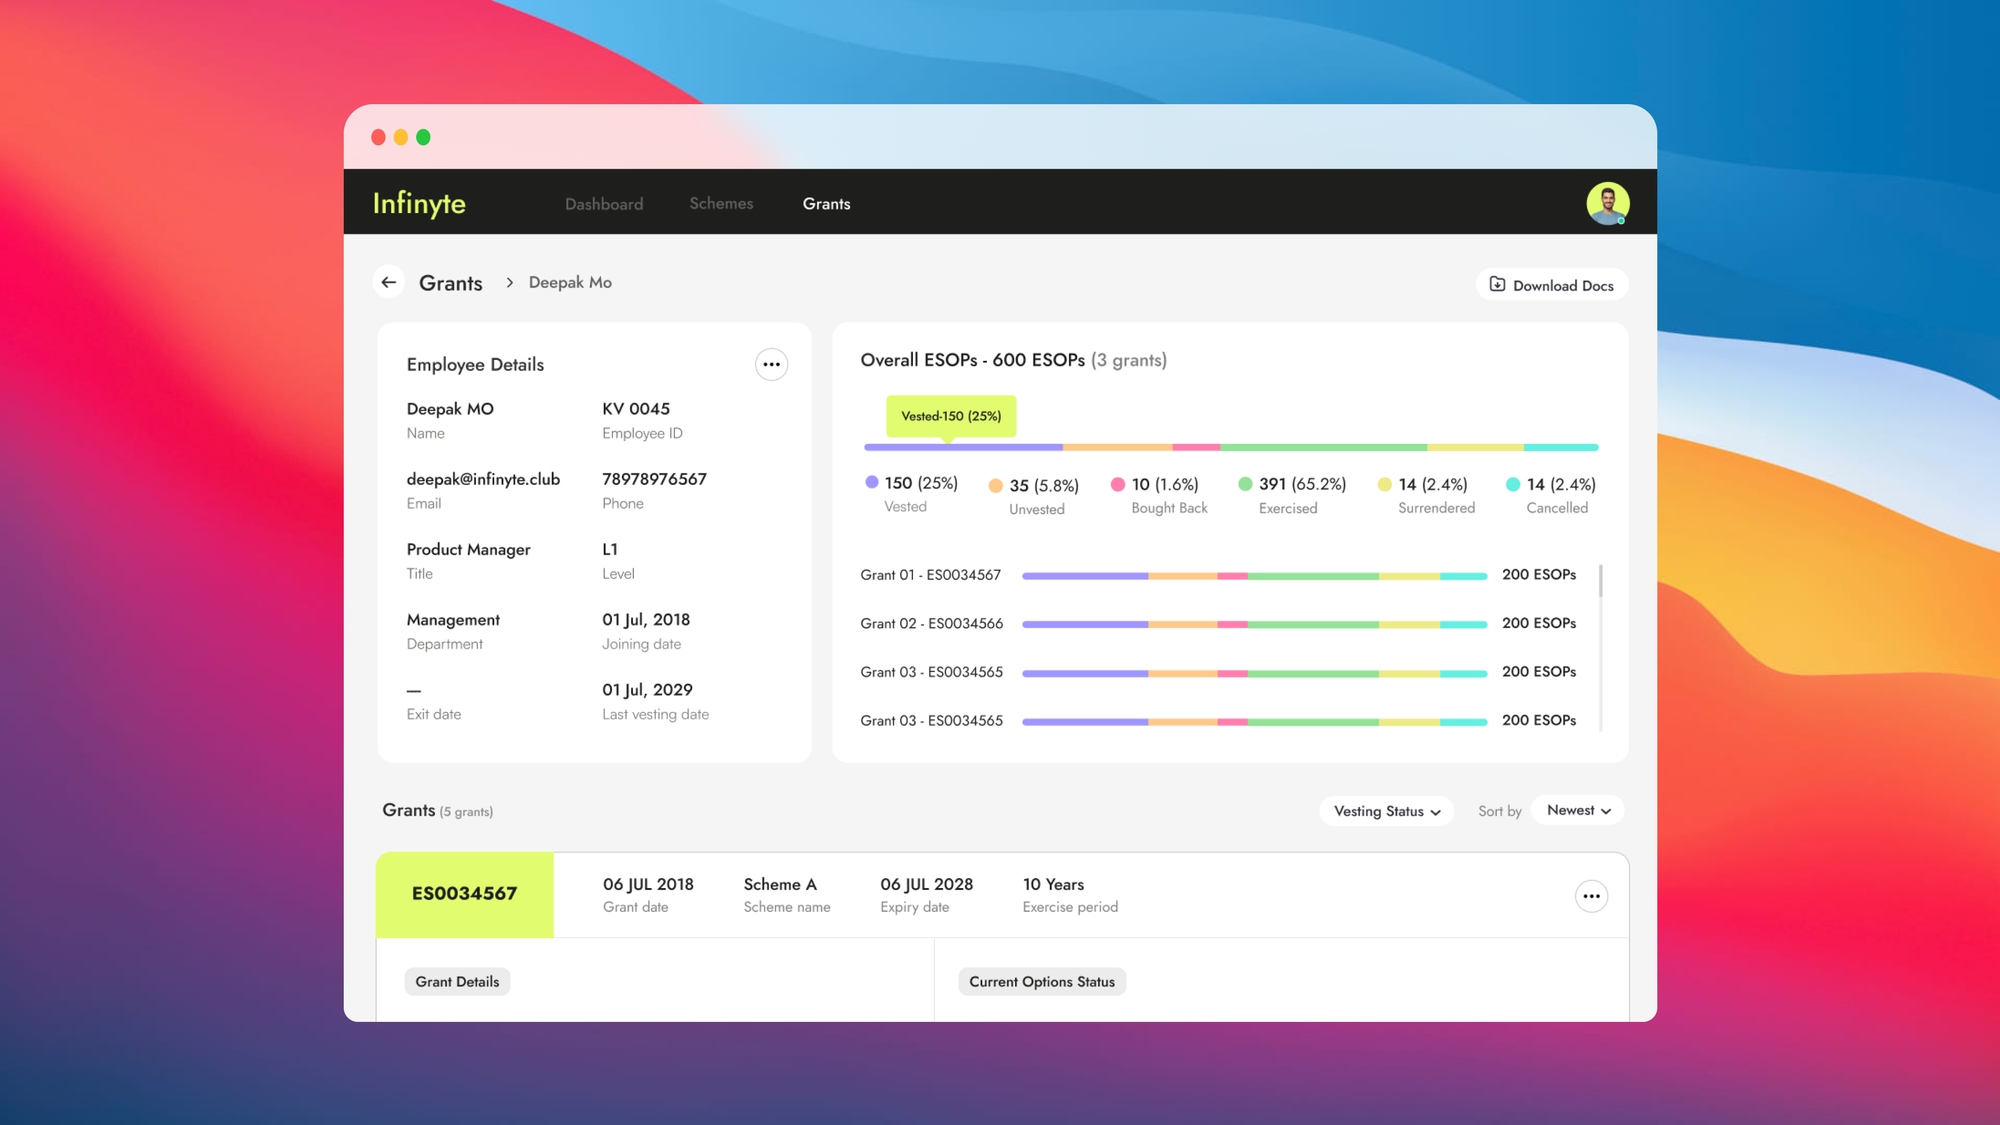Click joining date 01 Jul, 2018
The width and height of the screenshot is (2000, 1125).
tap(646, 620)
